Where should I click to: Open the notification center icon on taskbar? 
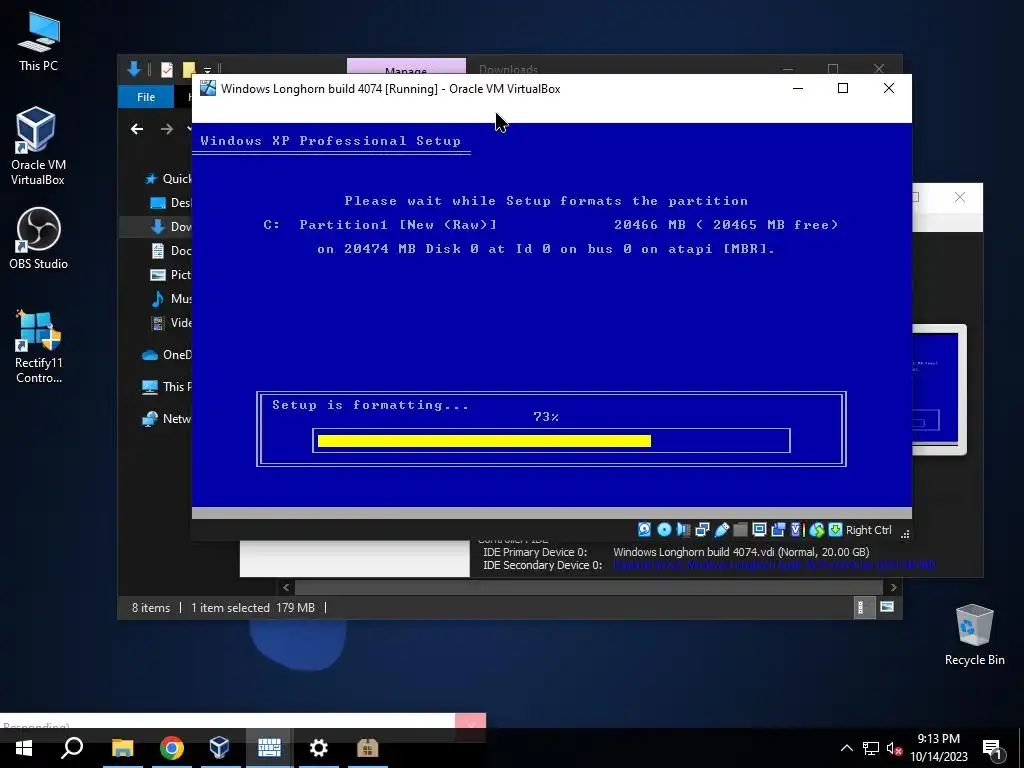pyautogui.click(x=992, y=749)
